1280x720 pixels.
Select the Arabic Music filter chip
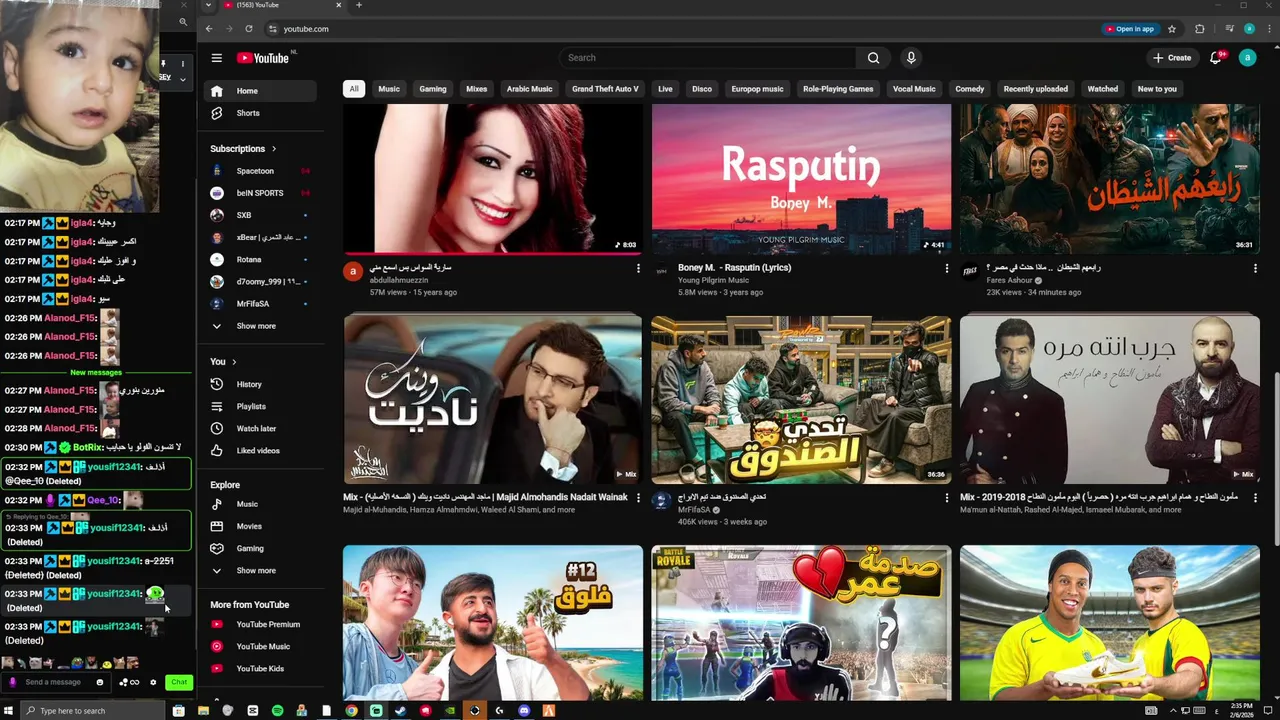[529, 89]
